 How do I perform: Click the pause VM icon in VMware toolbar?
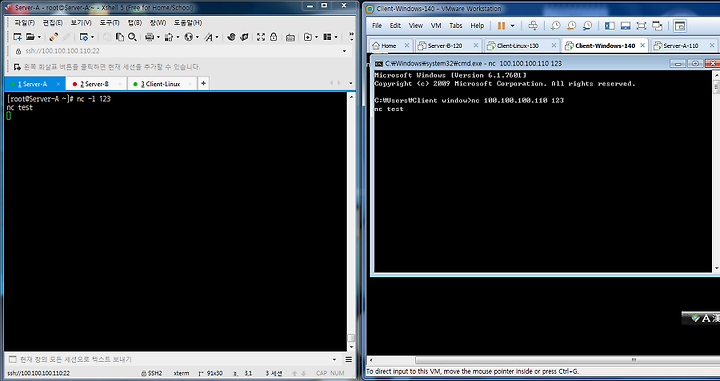501,26
